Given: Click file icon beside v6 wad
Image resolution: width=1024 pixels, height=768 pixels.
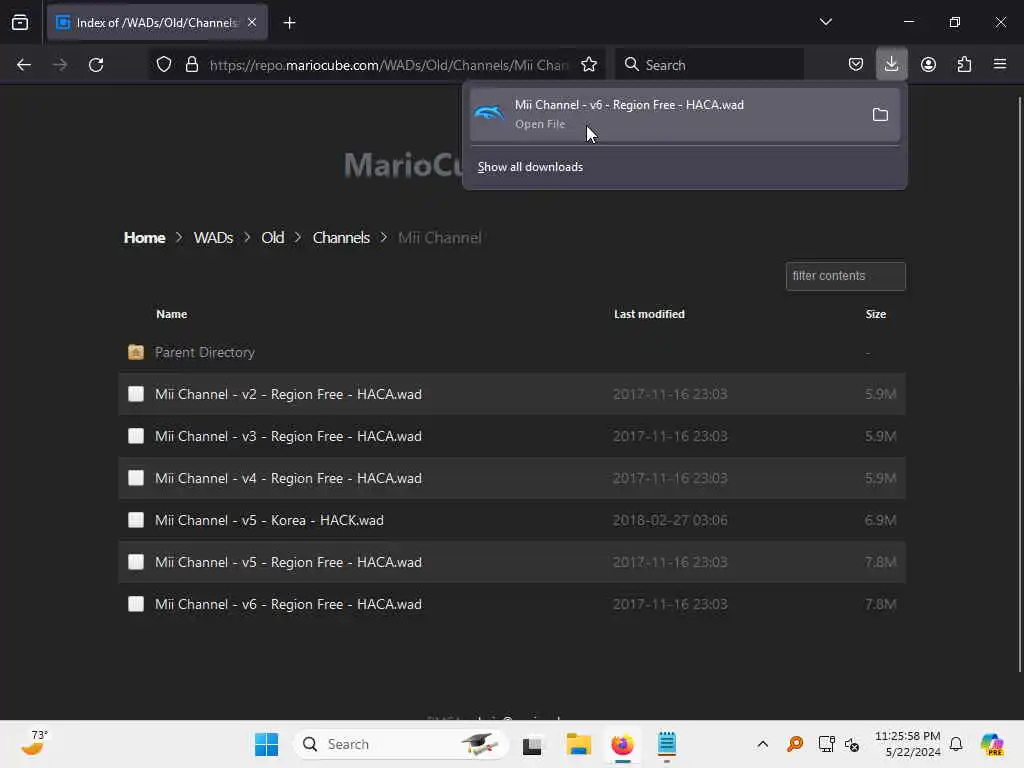Looking at the screenshot, I should click(136, 603).
